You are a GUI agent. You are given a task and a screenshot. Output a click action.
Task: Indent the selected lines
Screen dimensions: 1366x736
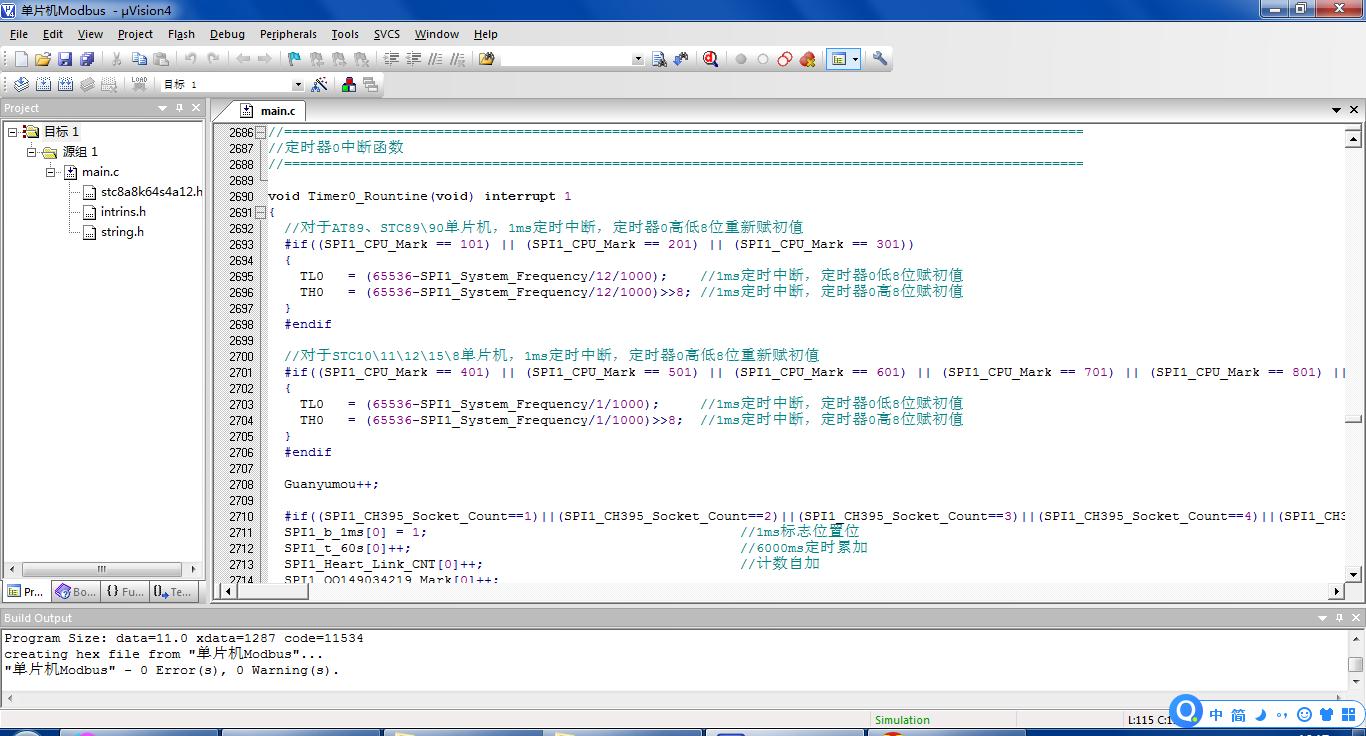391,59
